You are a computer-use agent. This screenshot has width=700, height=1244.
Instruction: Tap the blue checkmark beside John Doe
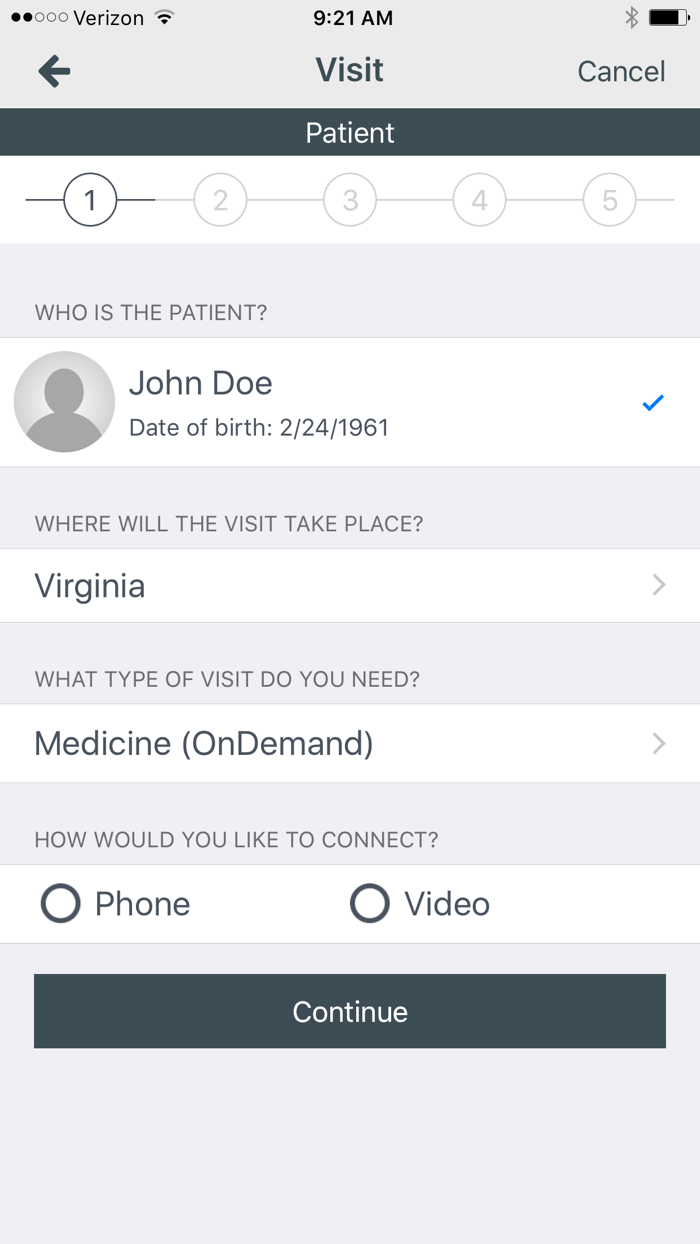[653, 403]
